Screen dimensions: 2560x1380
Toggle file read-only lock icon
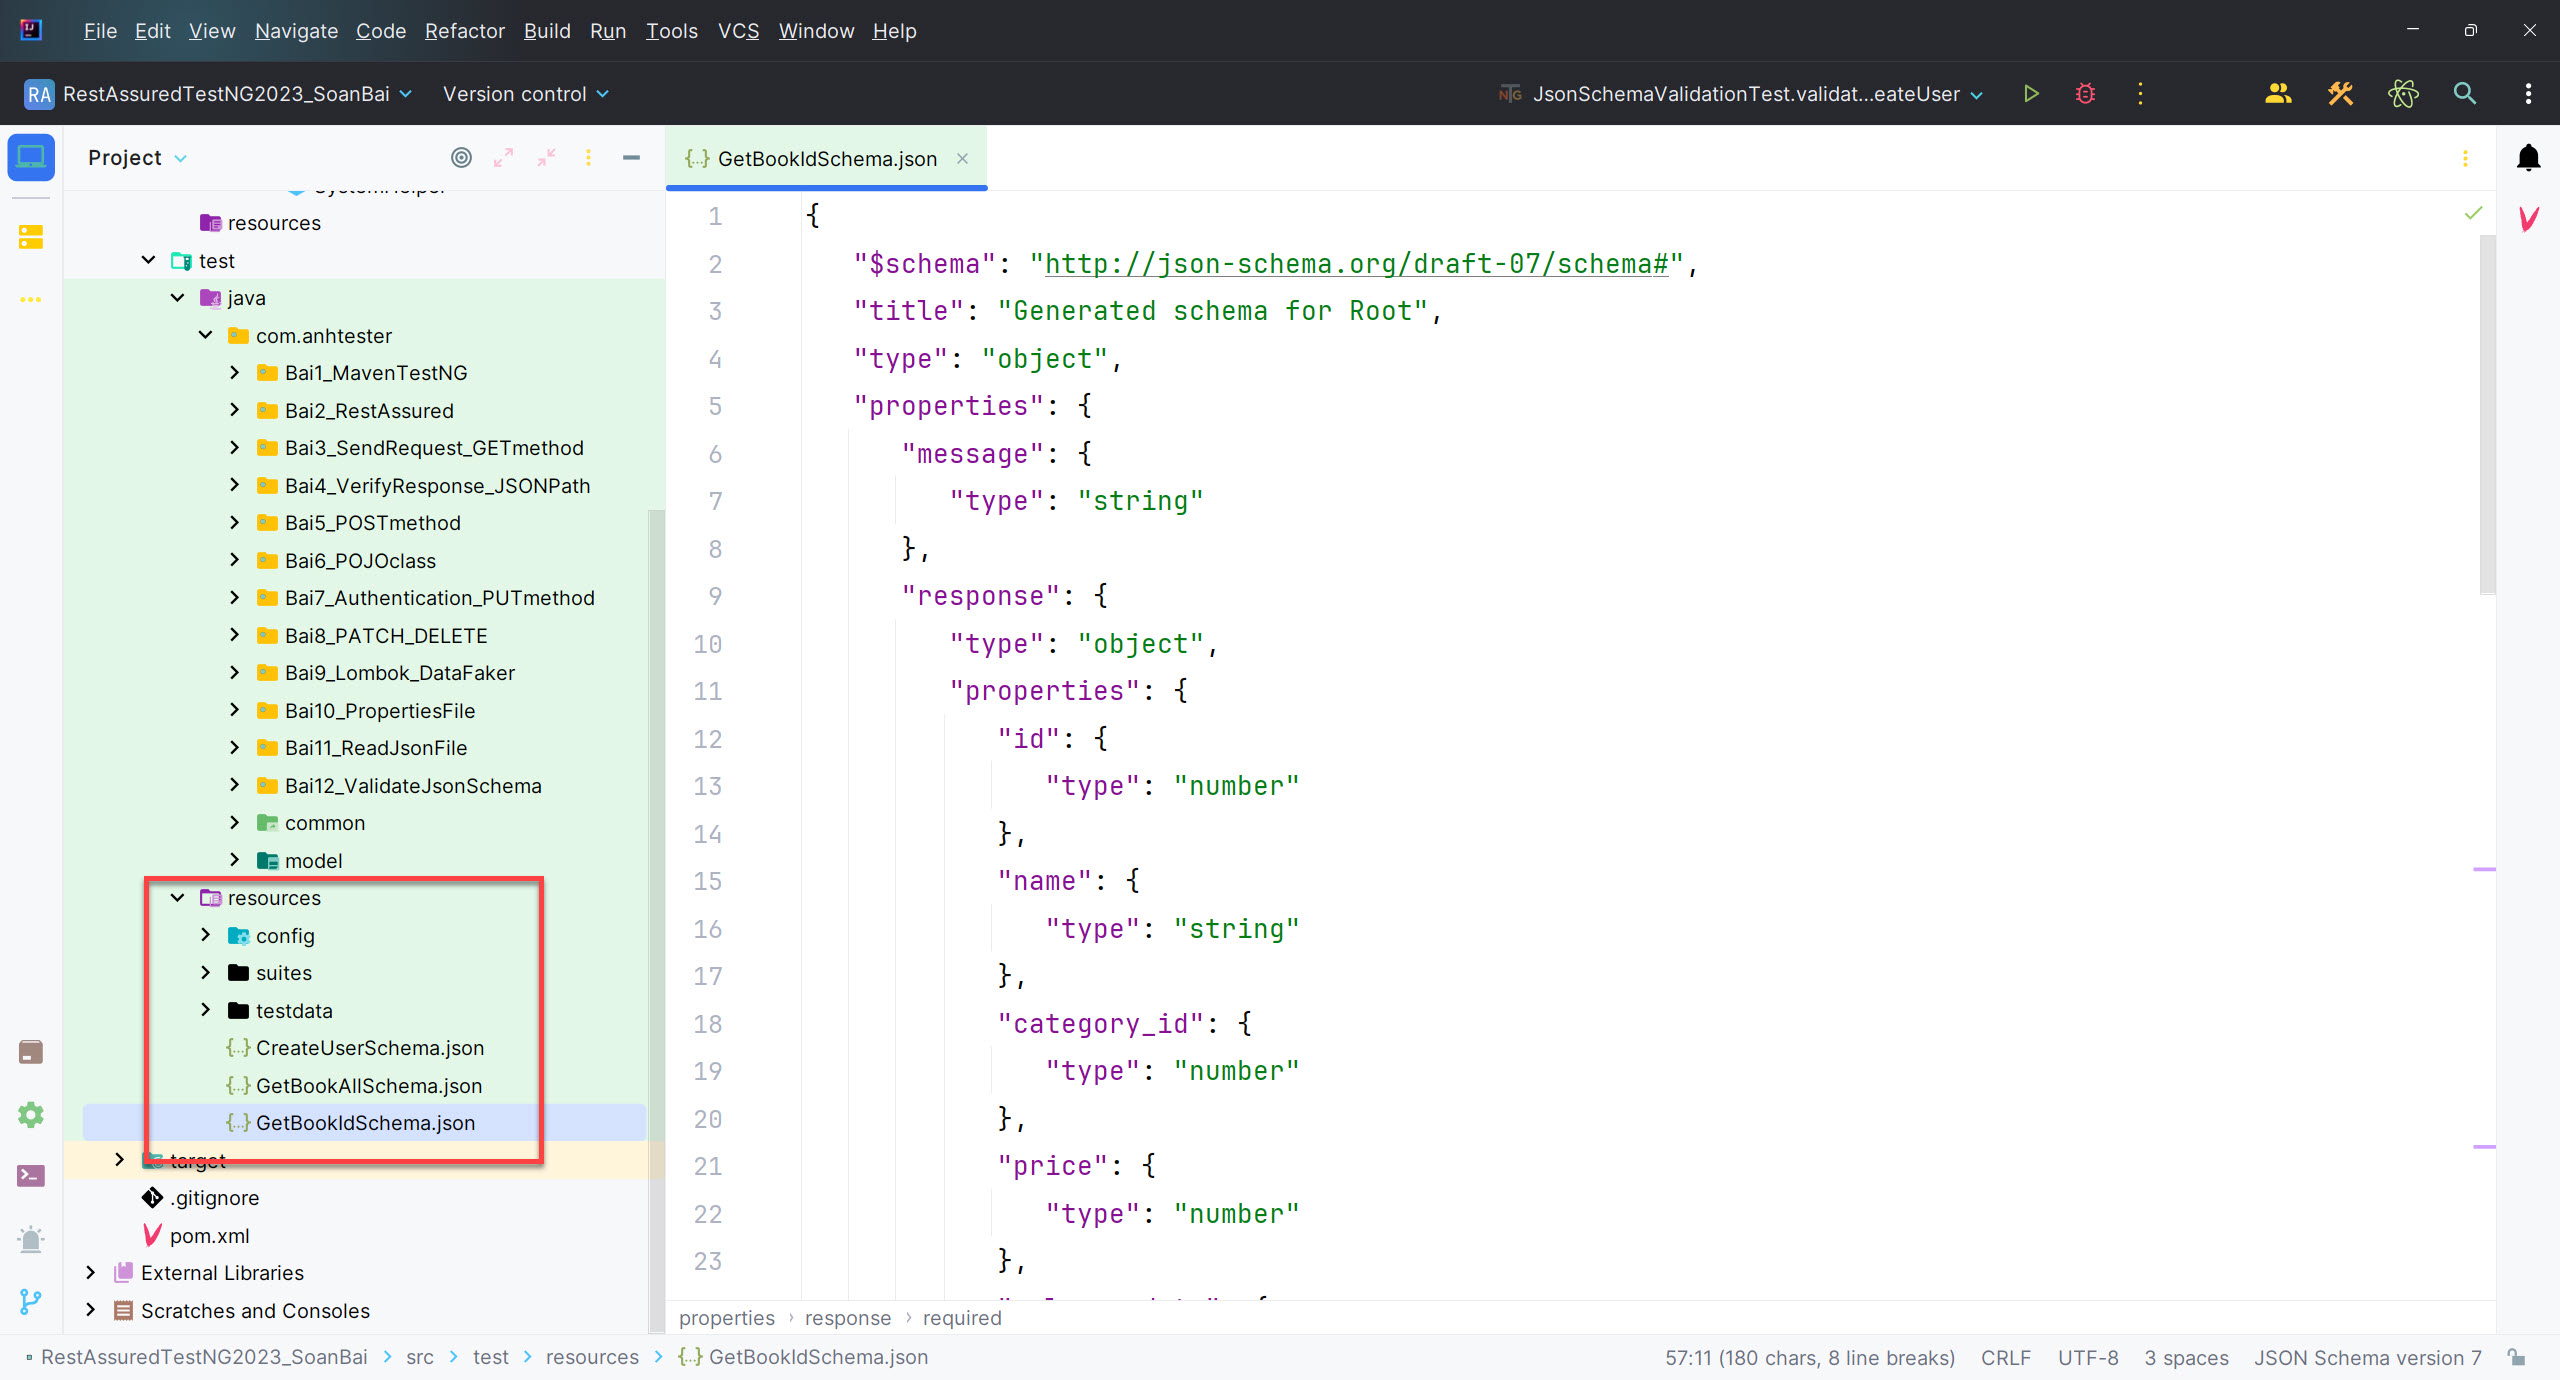[2517, 1357]
